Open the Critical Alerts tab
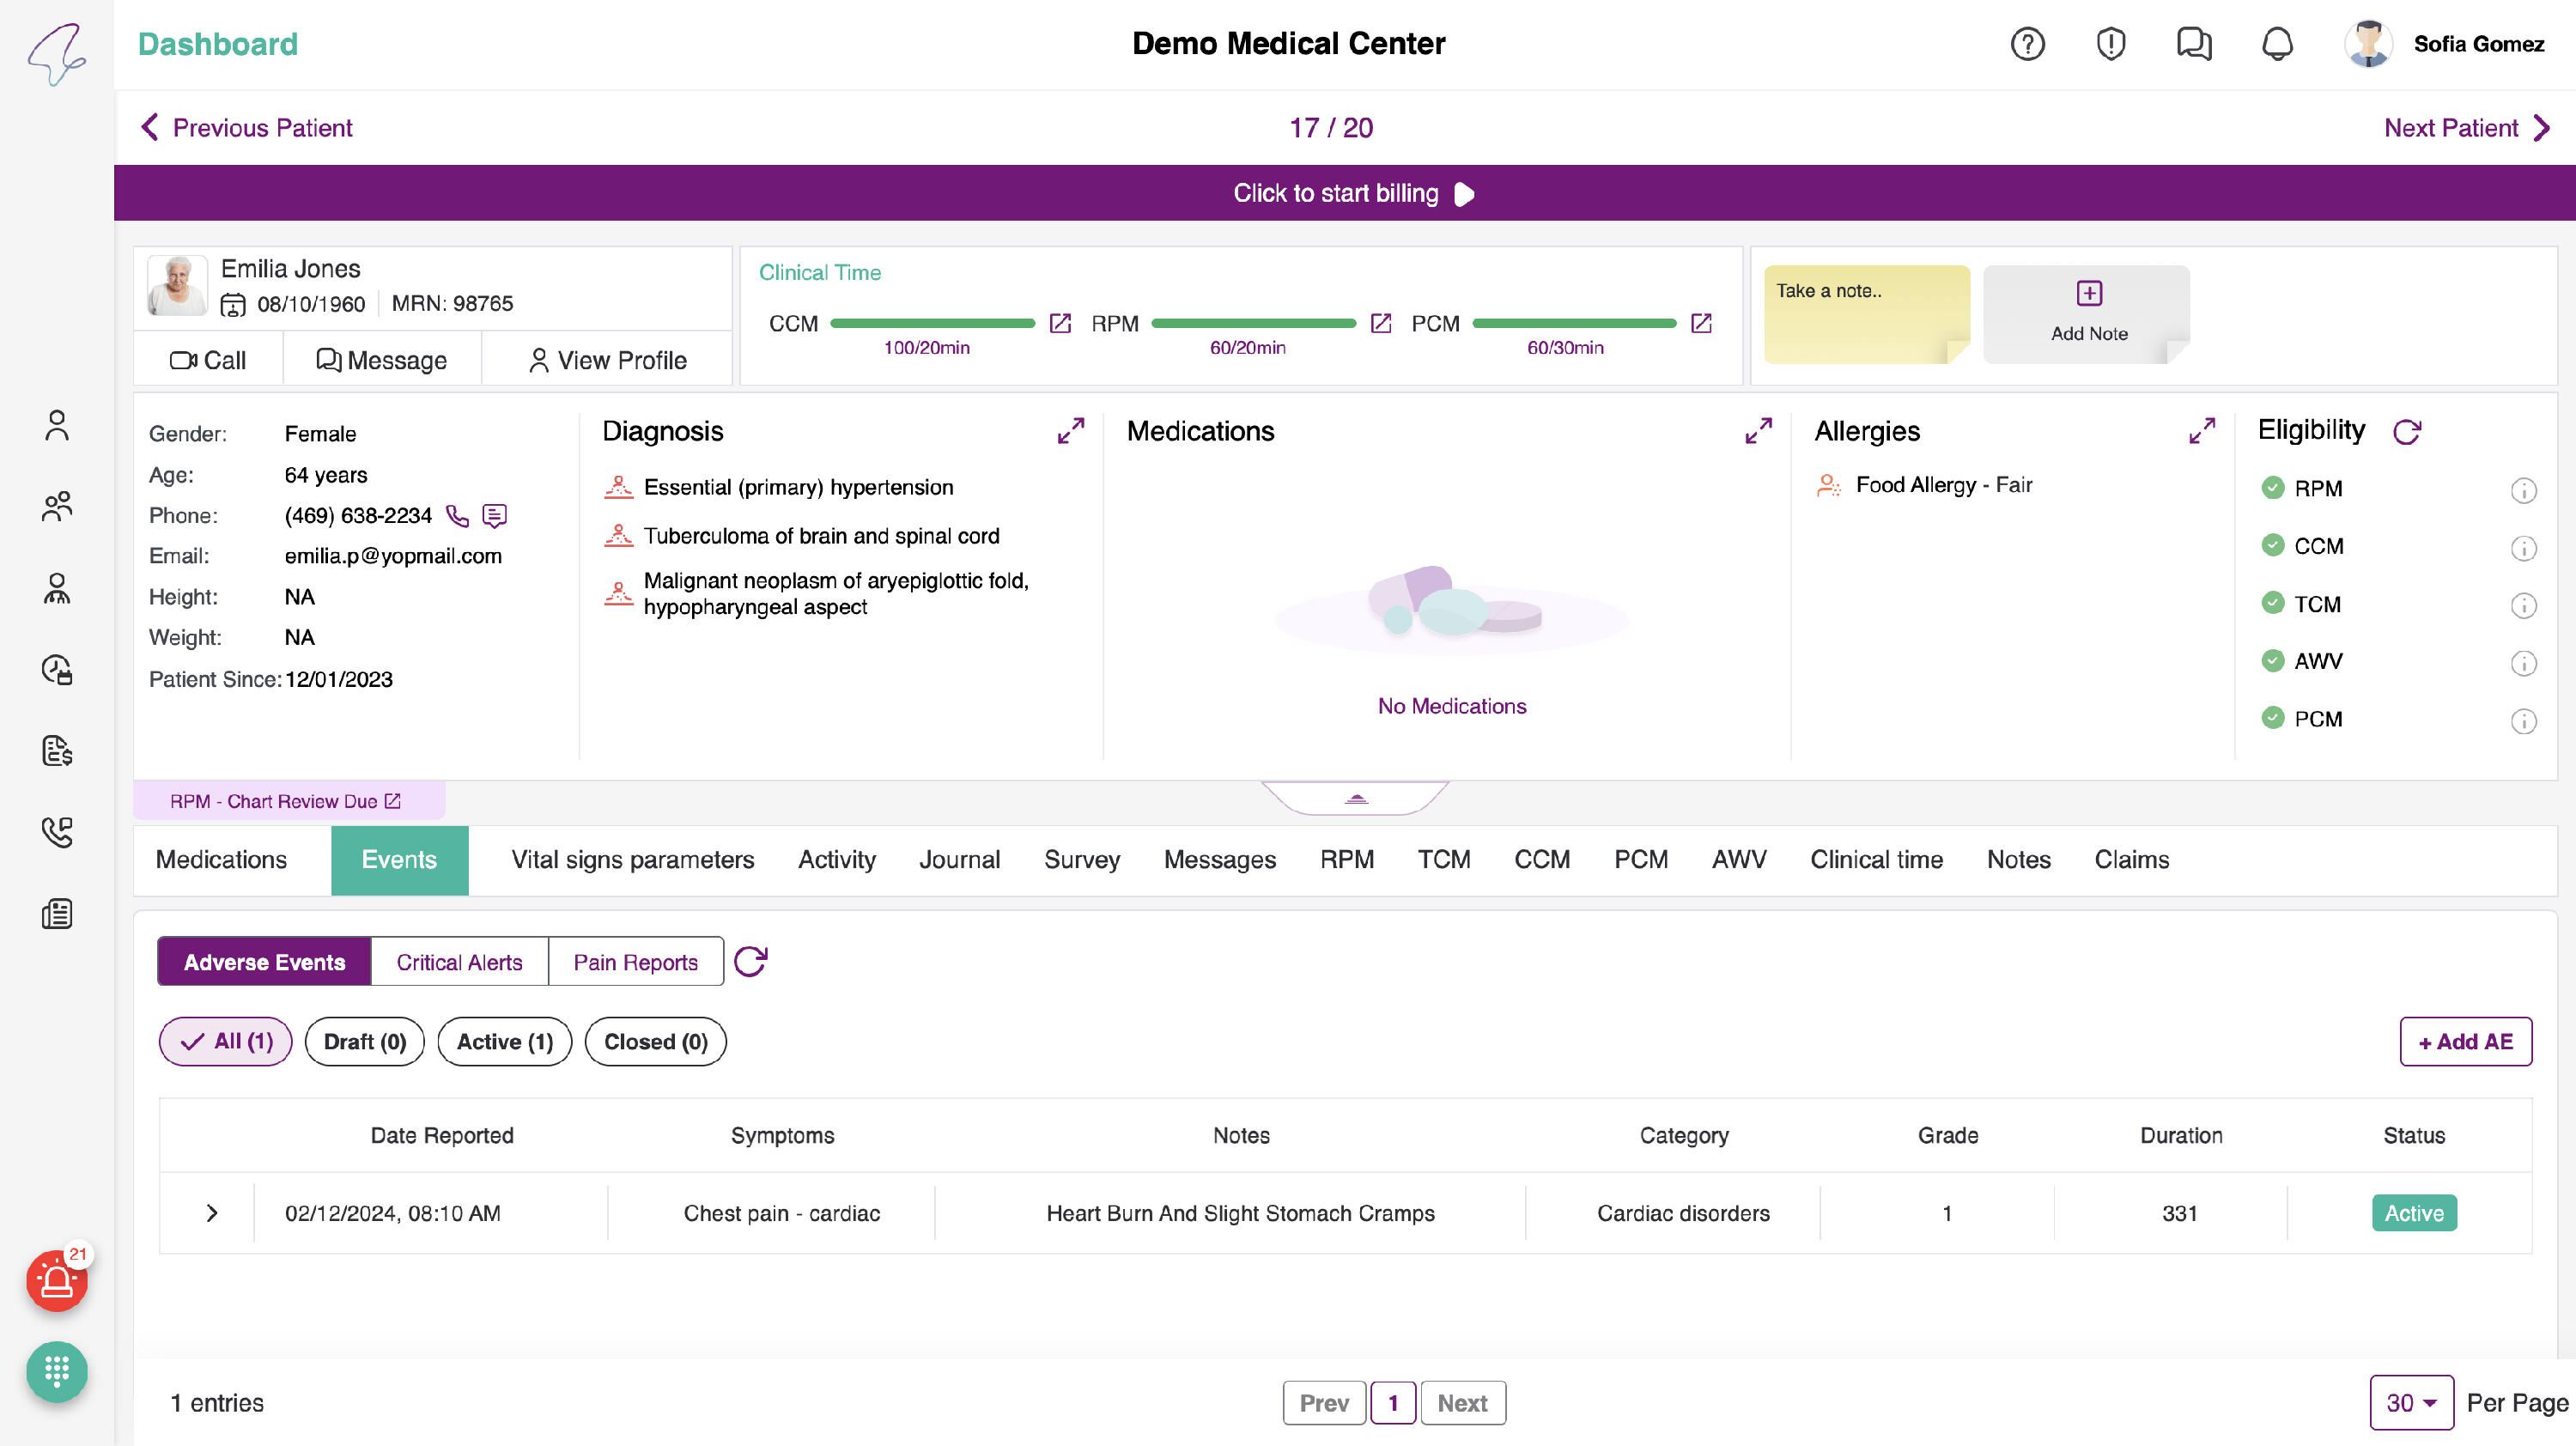This screenshot has width=2576, height=1446. (x=459, y=961)
